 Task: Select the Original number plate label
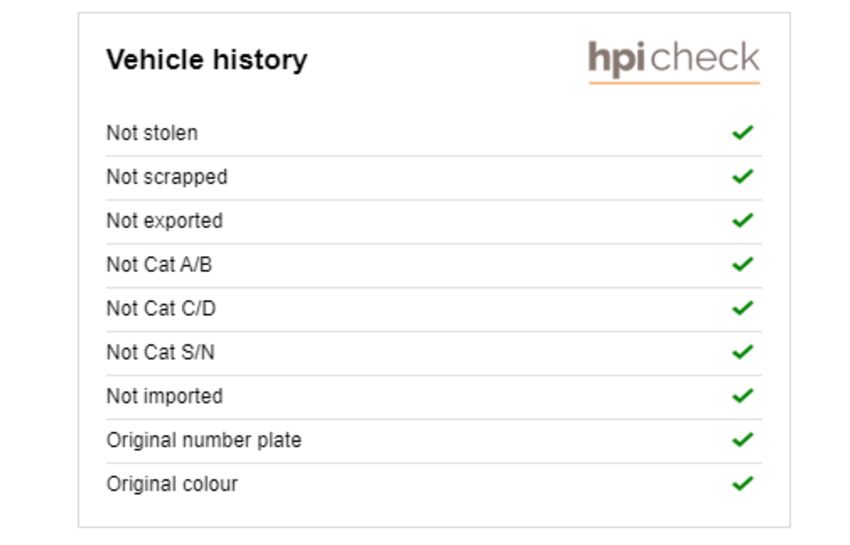click(x=204, y=440)
